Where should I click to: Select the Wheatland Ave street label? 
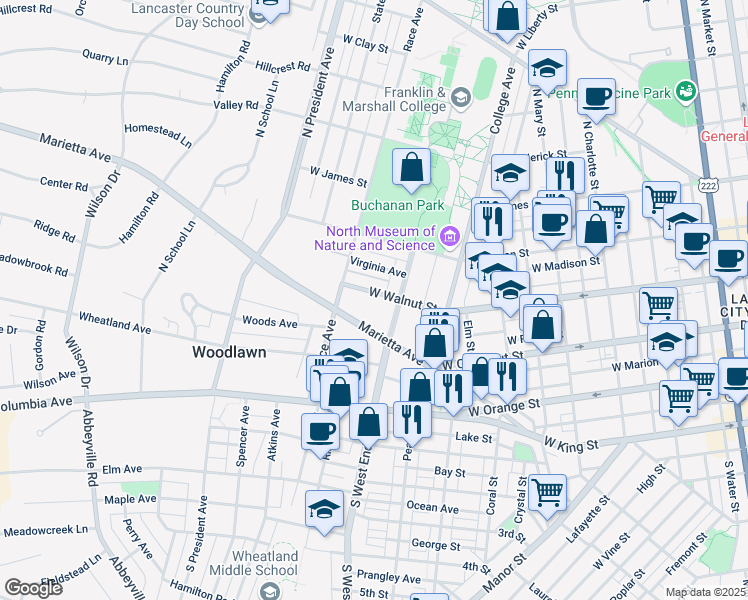point(115,323)
